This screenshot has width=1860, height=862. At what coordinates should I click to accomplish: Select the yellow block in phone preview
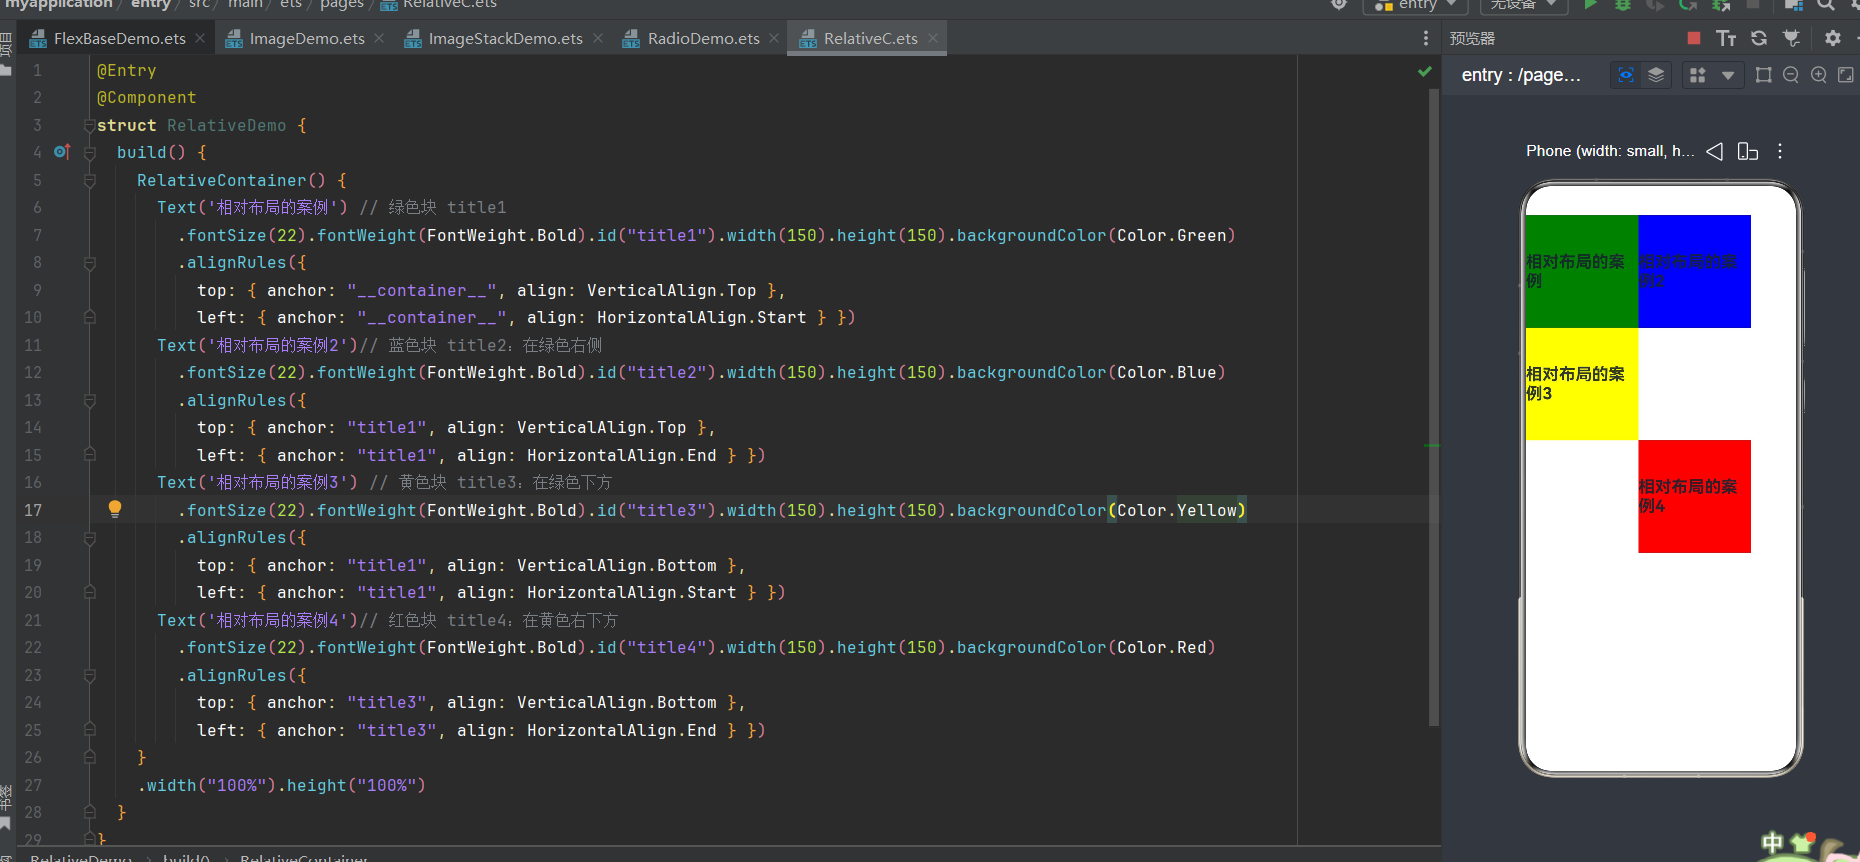pyautogui.click(x=1582, y=384)
